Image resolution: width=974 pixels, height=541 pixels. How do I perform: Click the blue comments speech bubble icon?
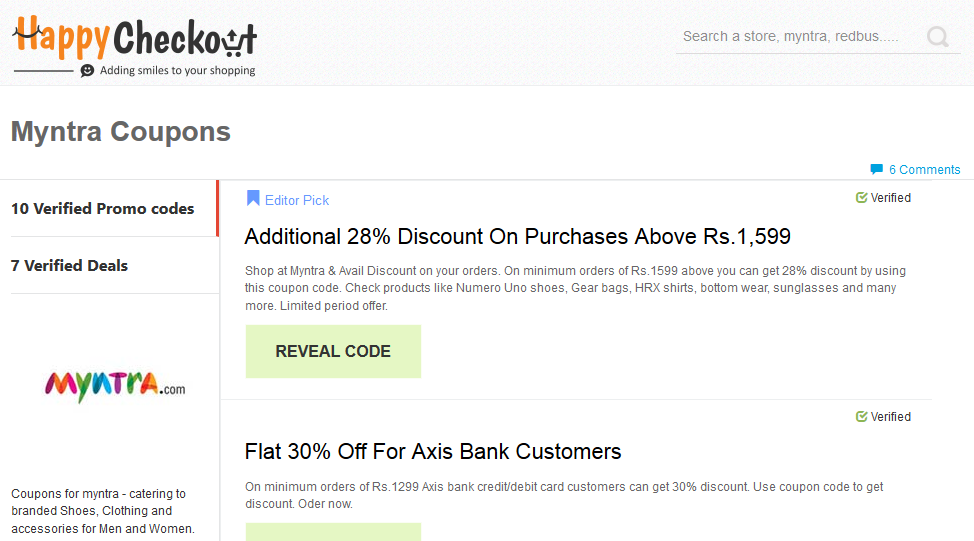(876, 169)
